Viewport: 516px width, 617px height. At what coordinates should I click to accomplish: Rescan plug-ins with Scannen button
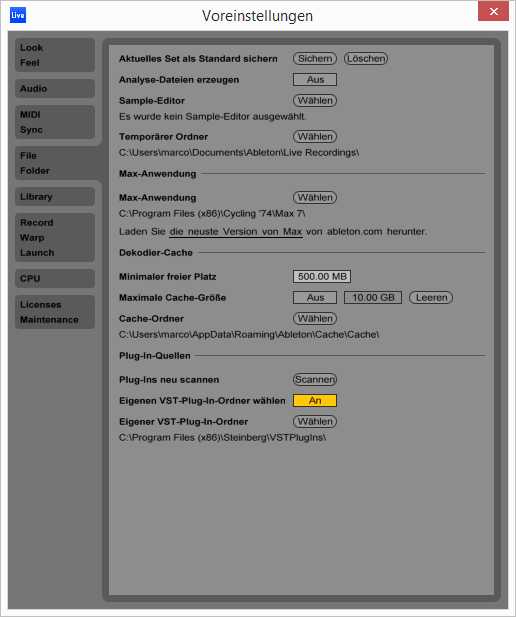[315, 379]
